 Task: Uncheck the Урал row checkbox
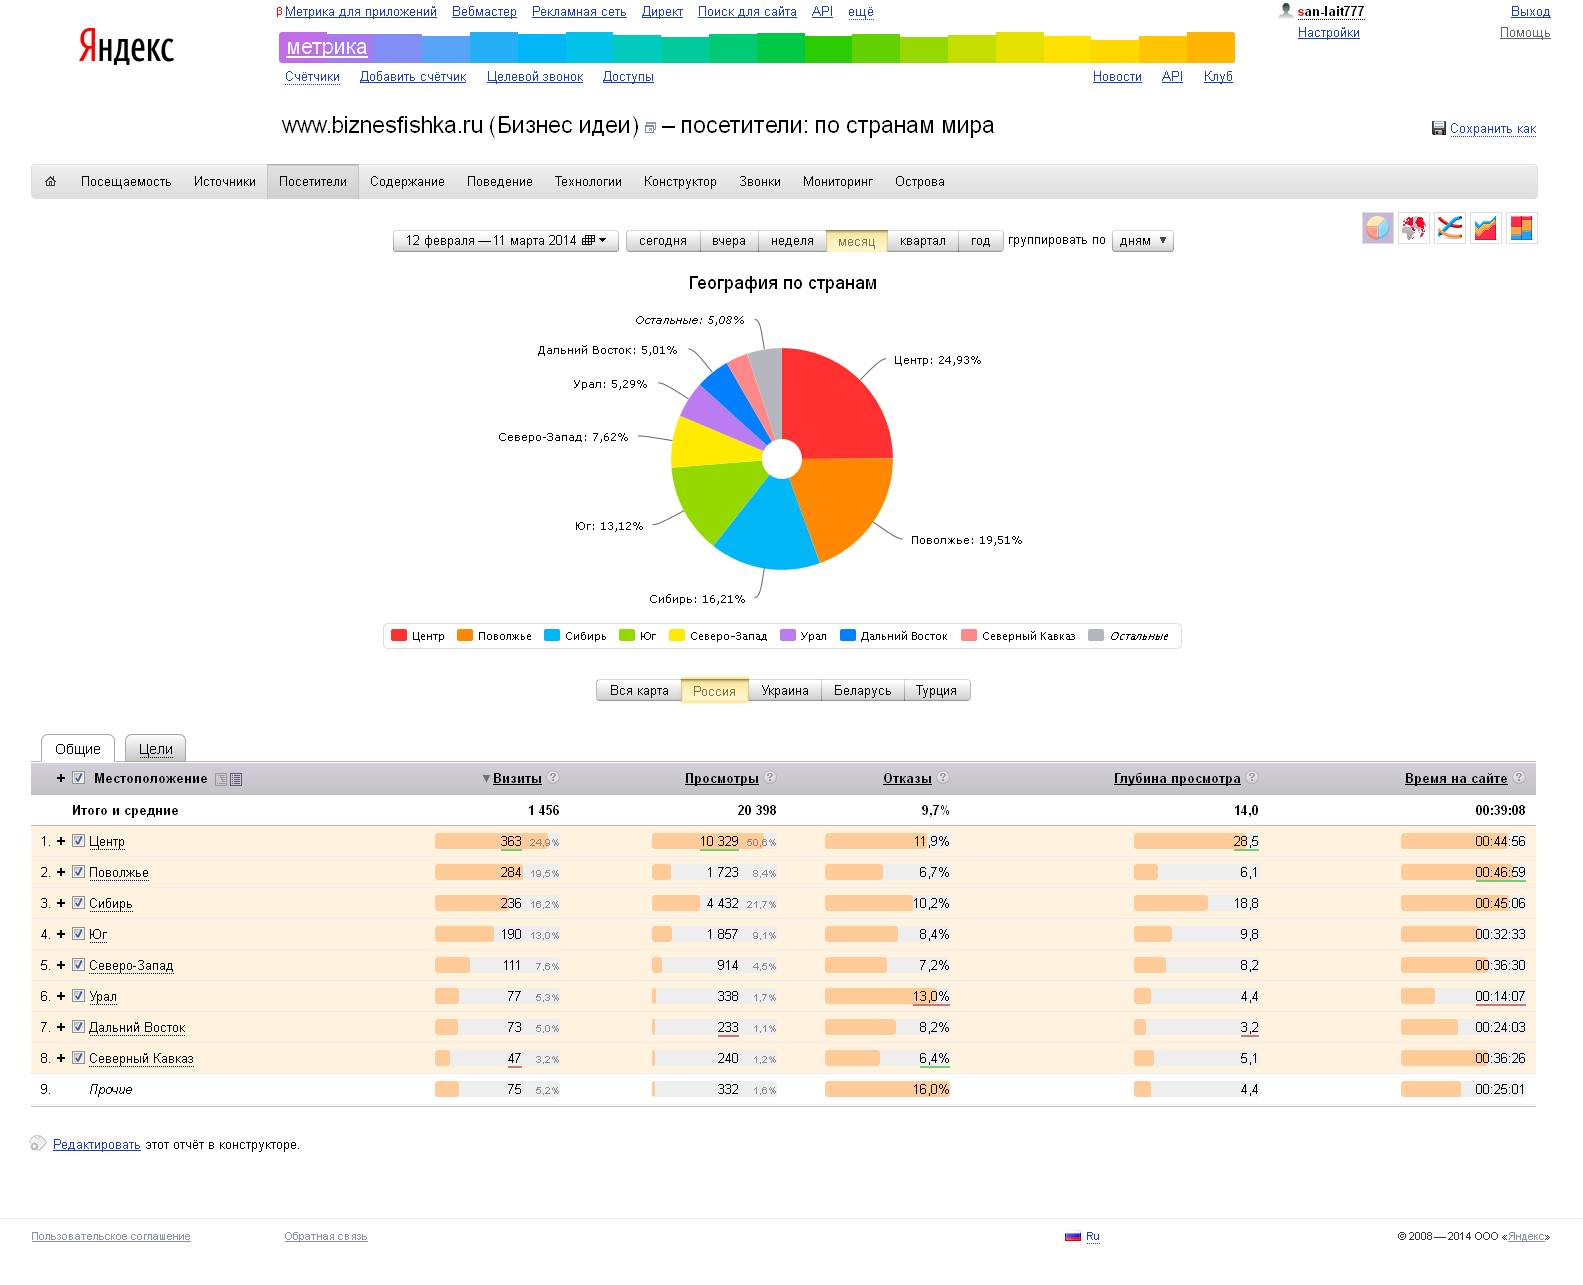78,996
